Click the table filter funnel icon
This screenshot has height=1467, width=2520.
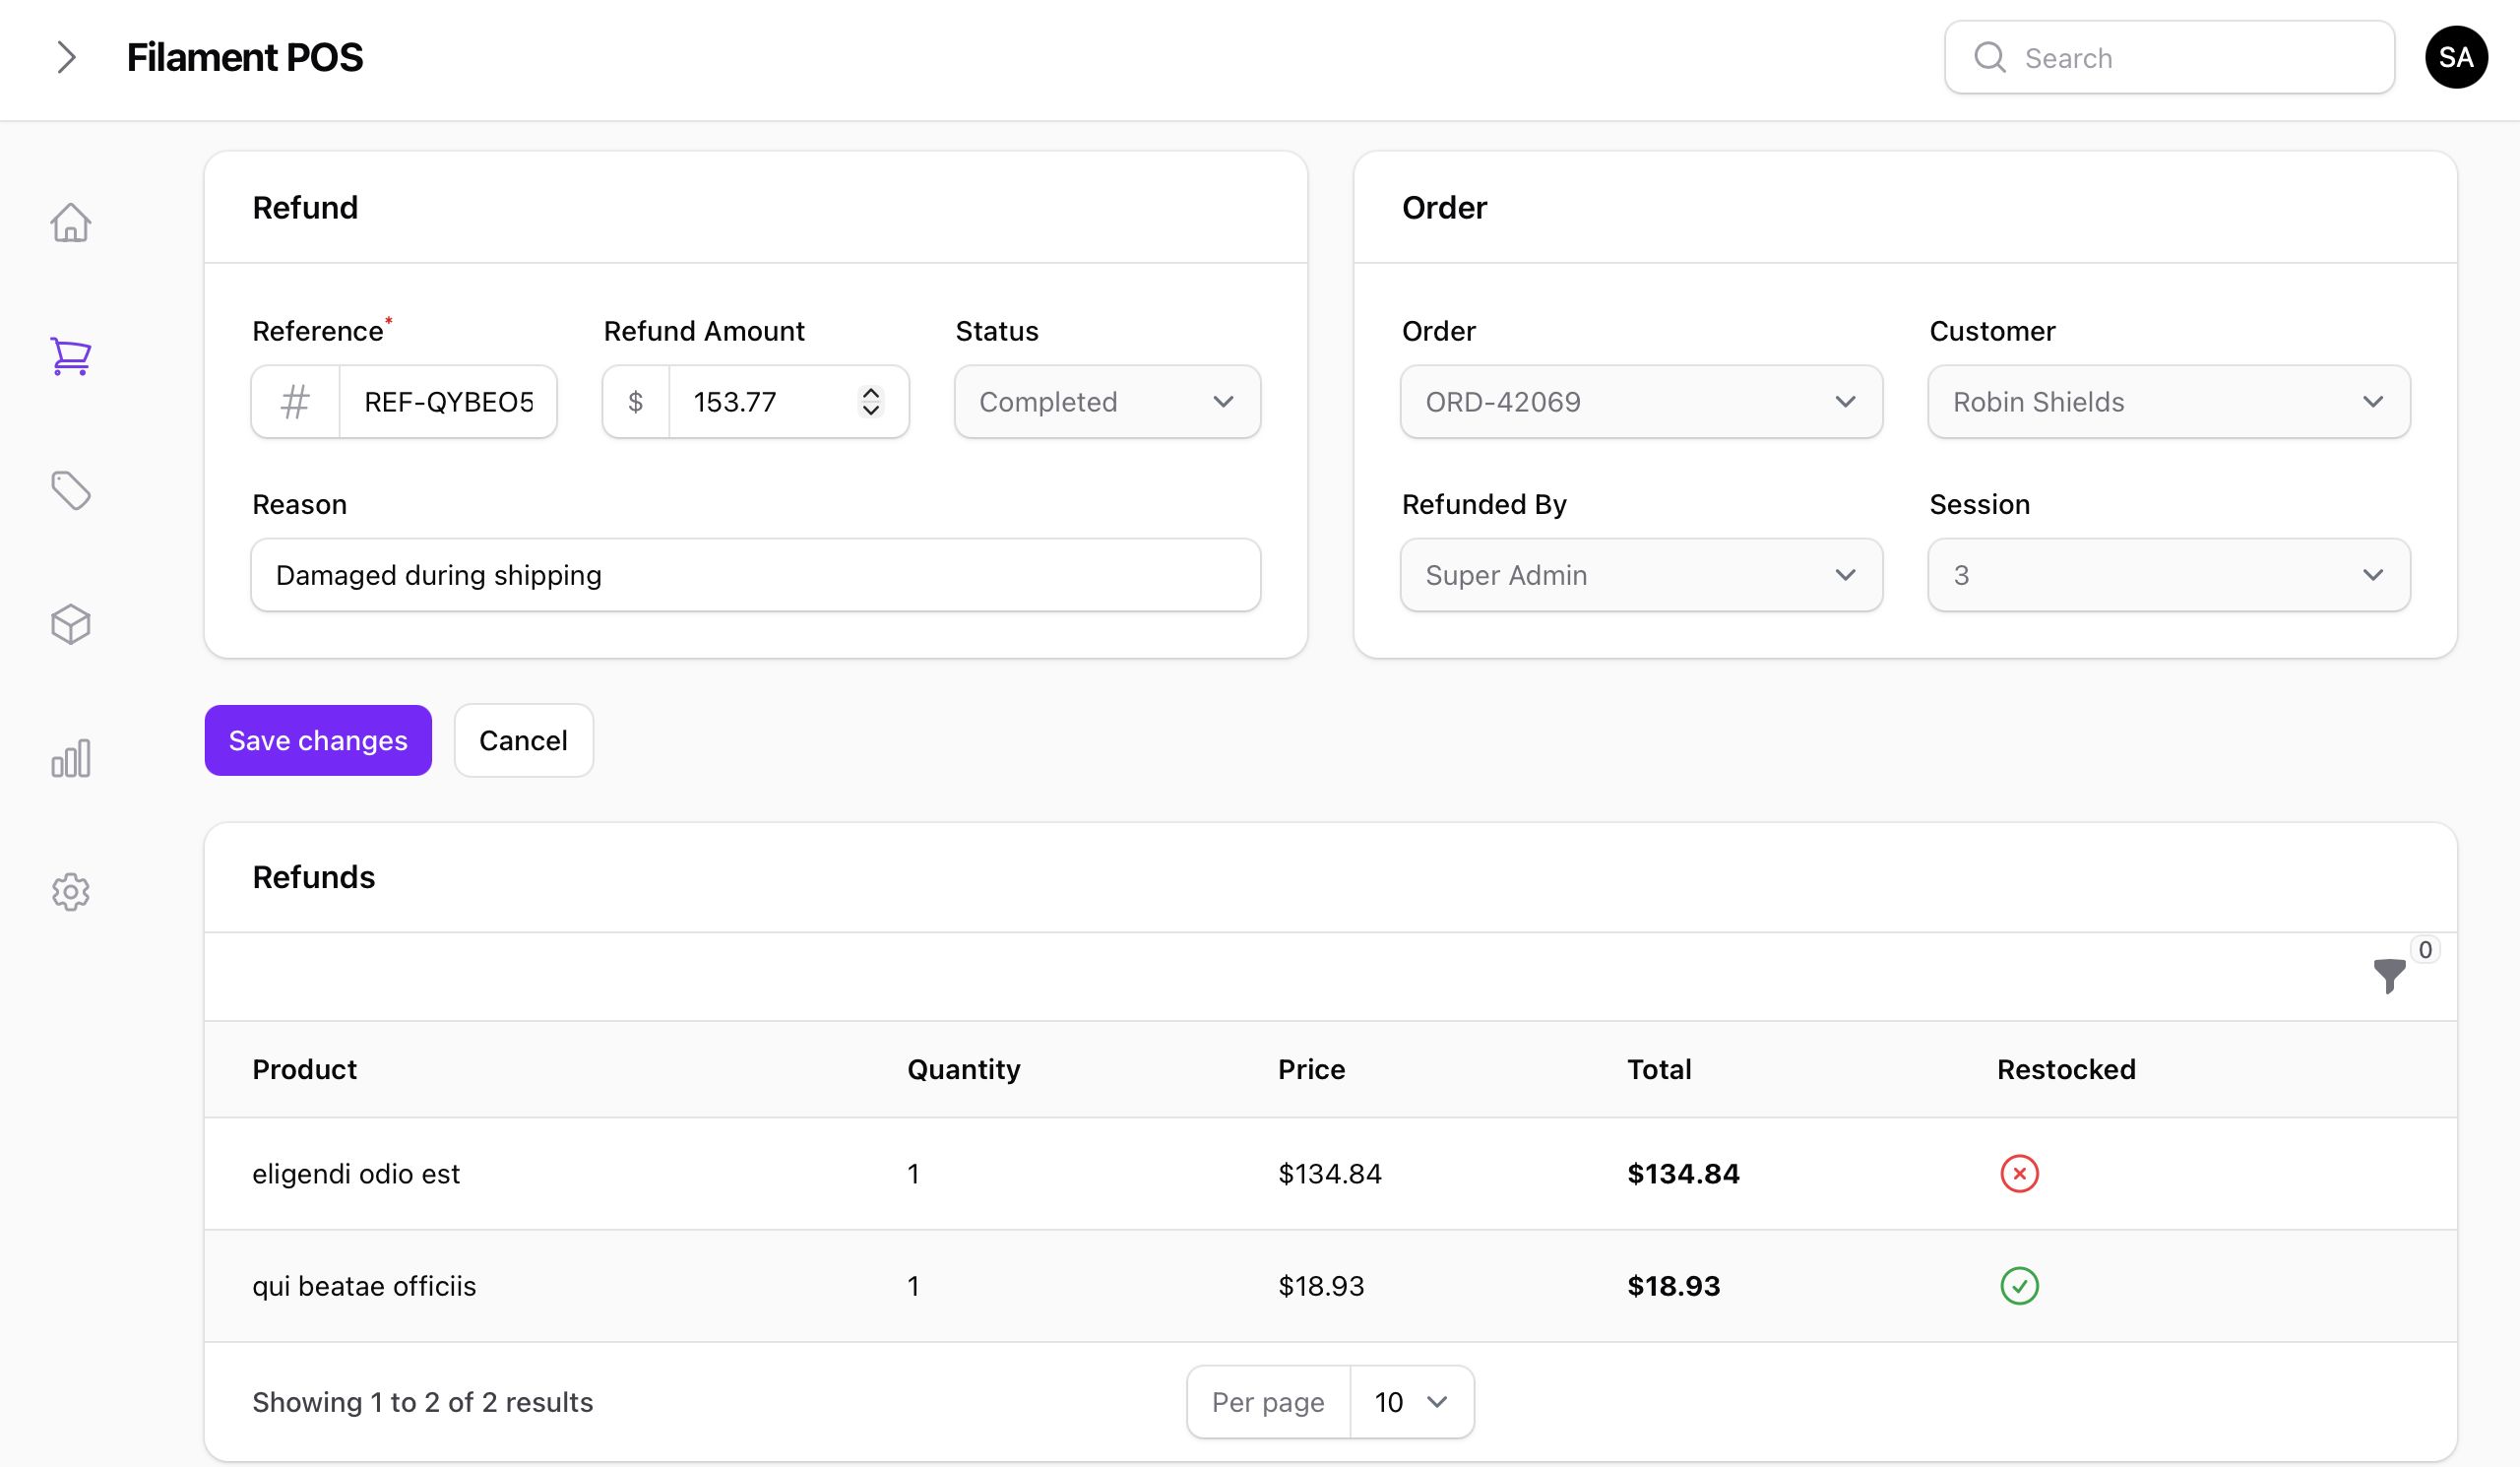point(2388,975)
